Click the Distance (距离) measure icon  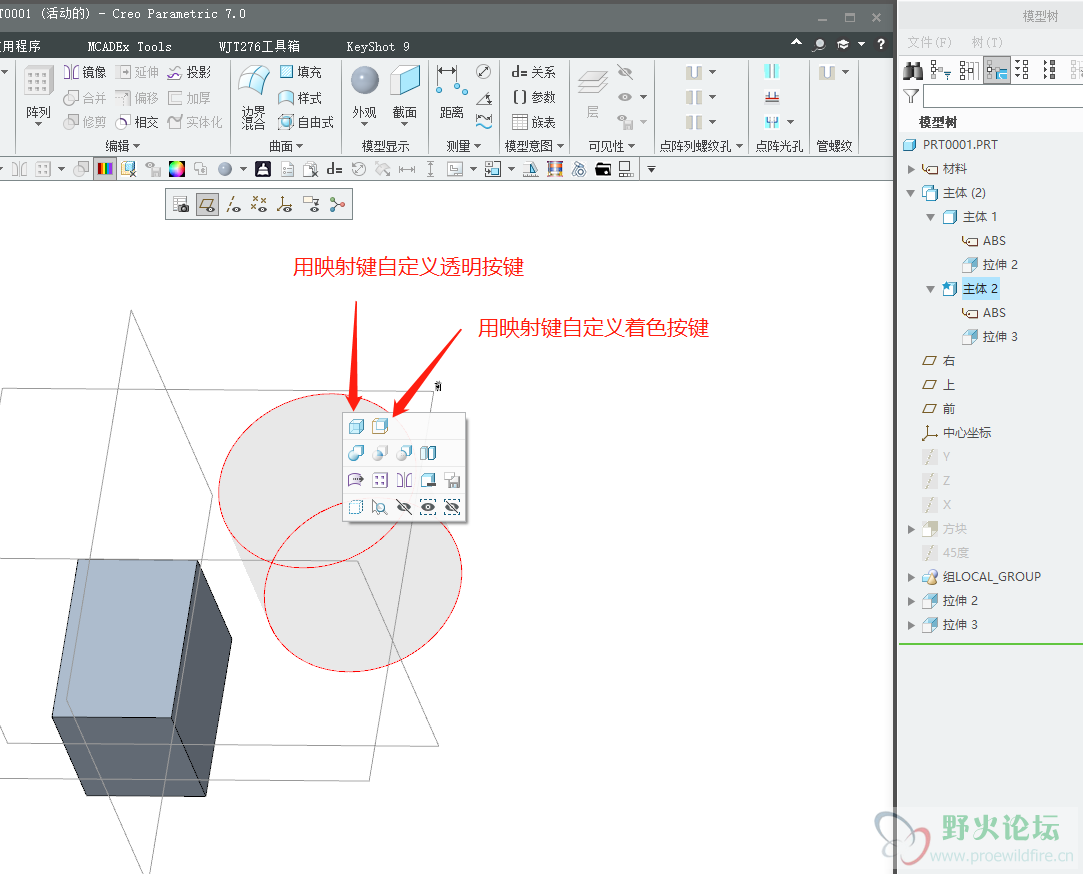(x=451, y=80)
